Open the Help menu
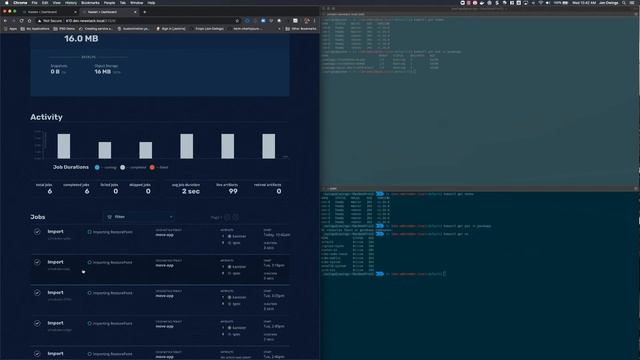The image size is (640, 360). point(151,2)
